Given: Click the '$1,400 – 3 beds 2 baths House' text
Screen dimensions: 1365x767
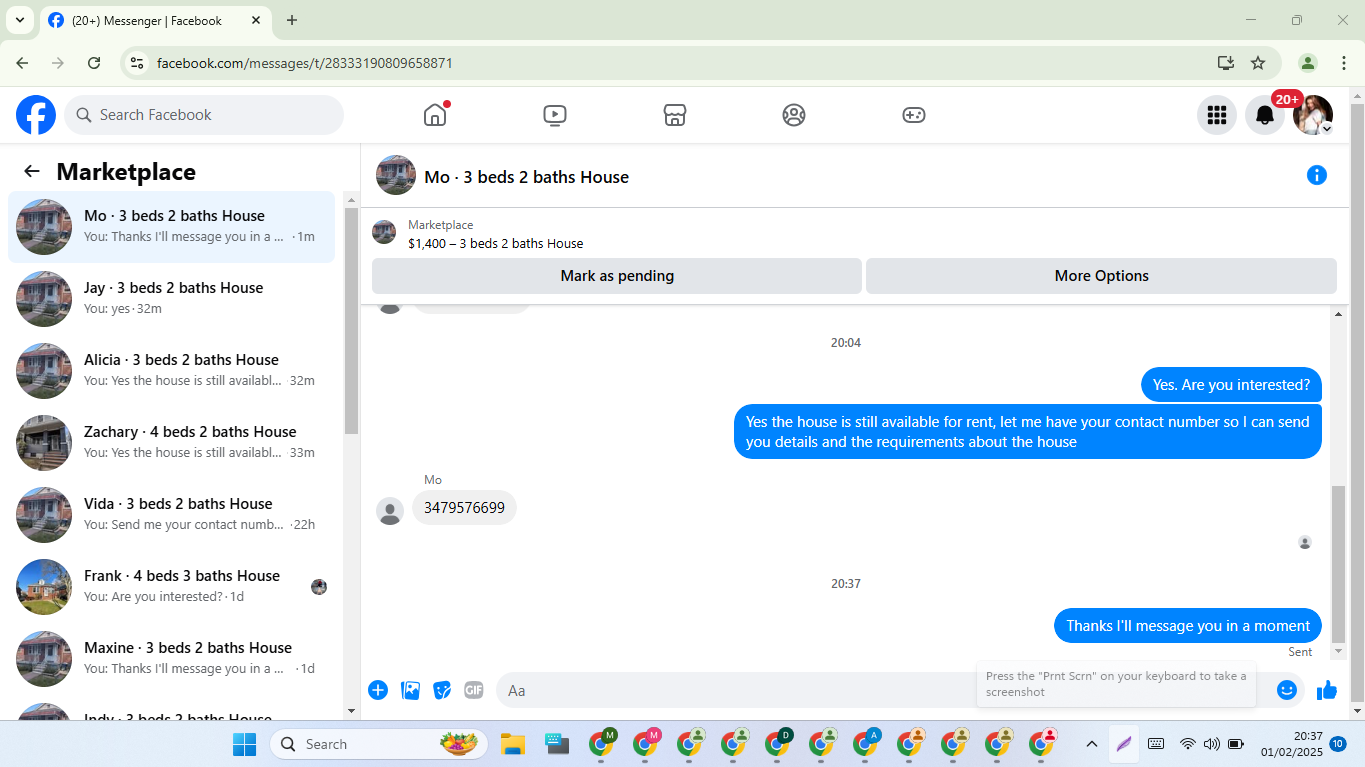Looking at the screenshot, I should 495,243.
